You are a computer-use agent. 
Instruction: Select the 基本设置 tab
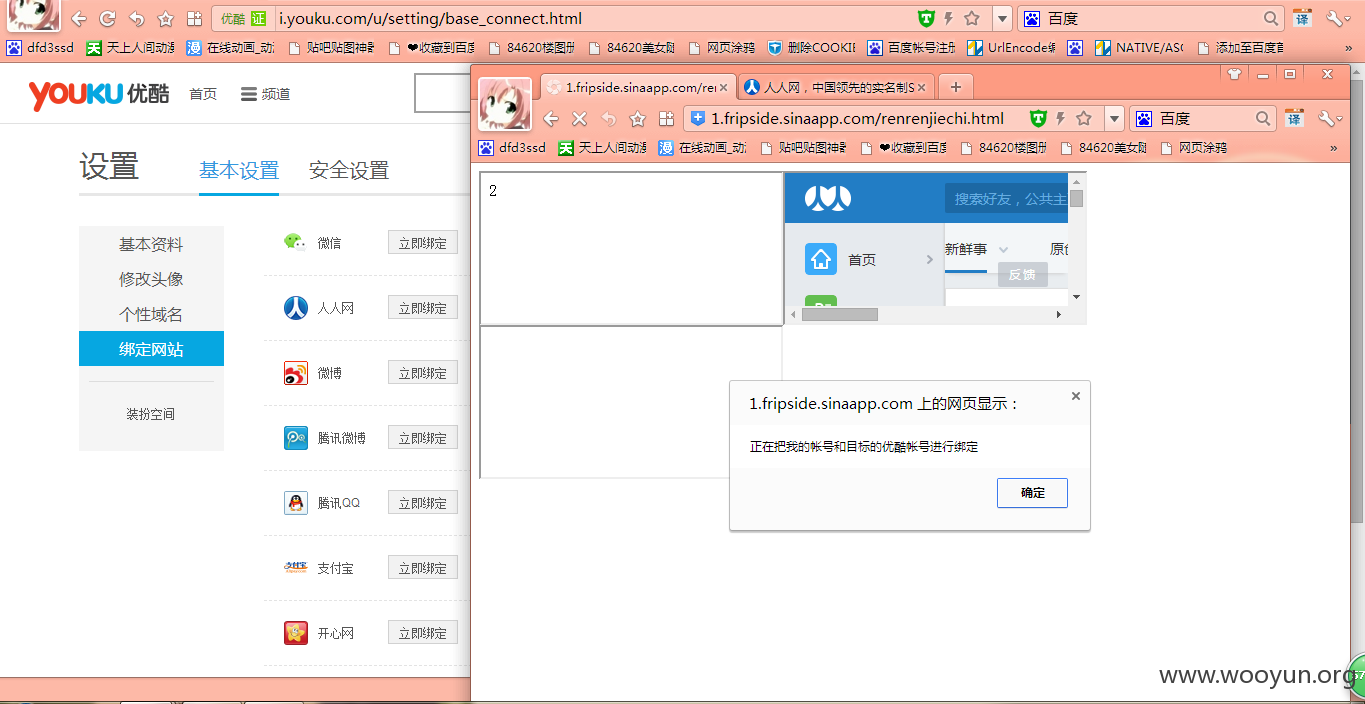tap(239, 170)
